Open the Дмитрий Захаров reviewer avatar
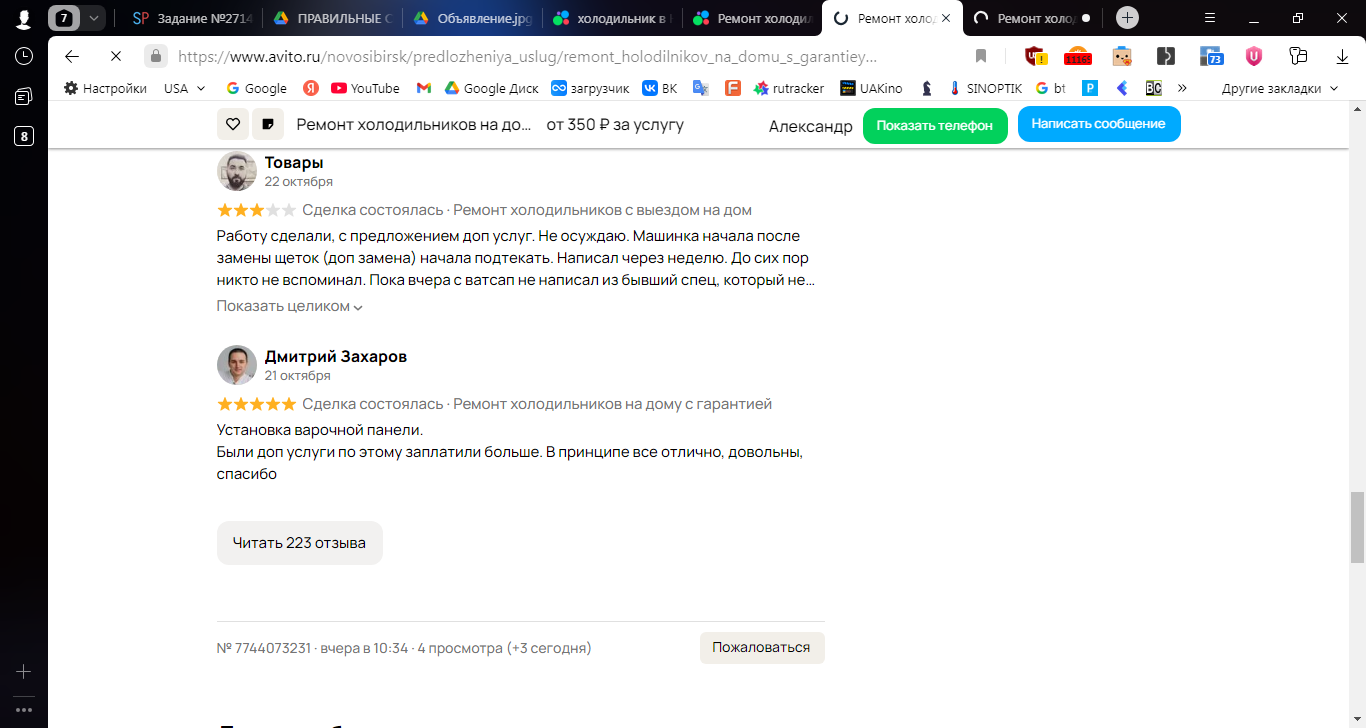 pos(237,365)
